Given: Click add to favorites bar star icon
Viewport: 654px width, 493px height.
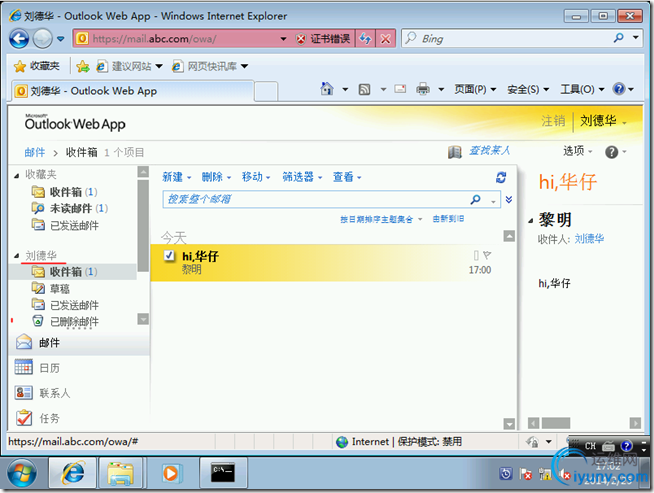Looking at the screenshot, I should pyautogui.click(x=83, y=66).
